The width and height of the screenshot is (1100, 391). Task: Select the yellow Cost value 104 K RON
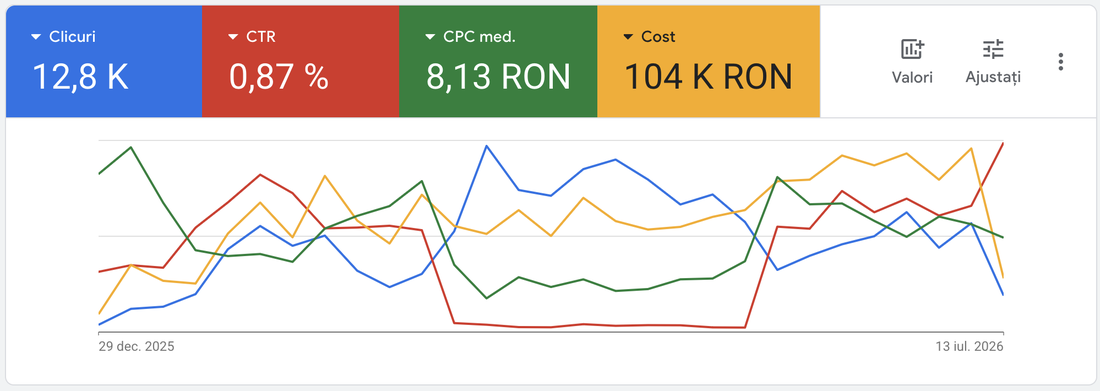[709, 76]
